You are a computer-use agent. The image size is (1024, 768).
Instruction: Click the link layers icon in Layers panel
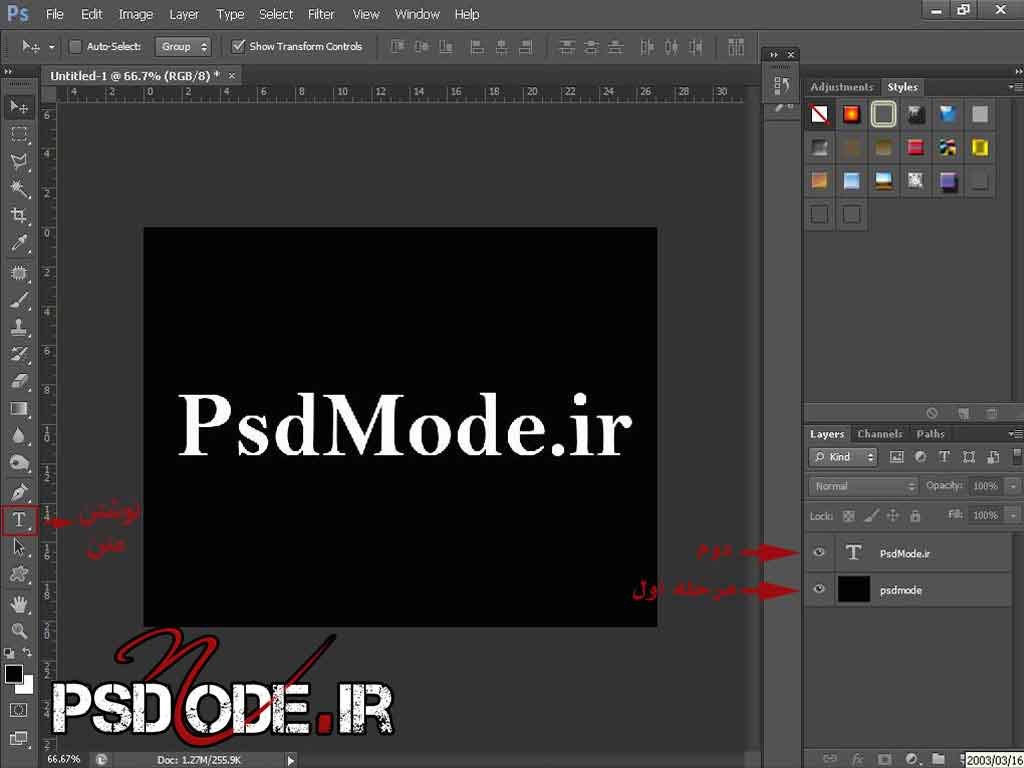coord(830,759)
